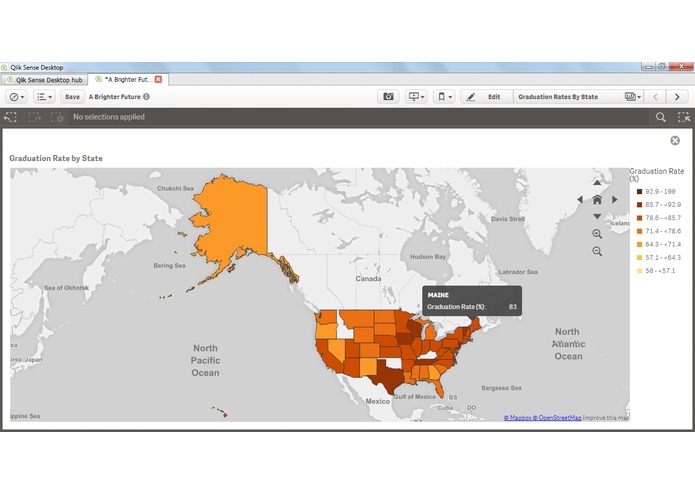
Task: Open the Mapbox attribution link
Action: (x=517, y=417)
